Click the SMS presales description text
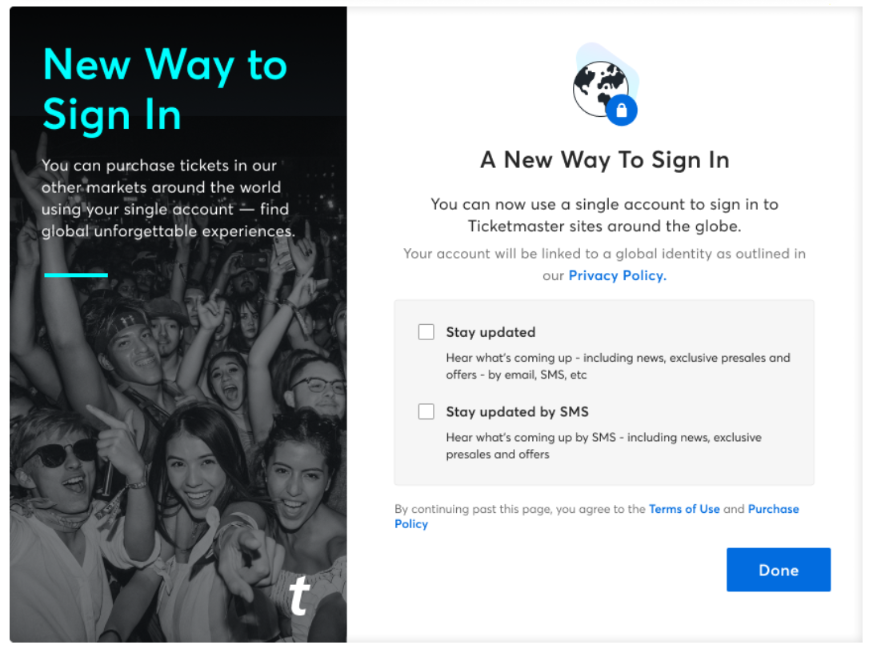871x651 pixels. (603, 445)
